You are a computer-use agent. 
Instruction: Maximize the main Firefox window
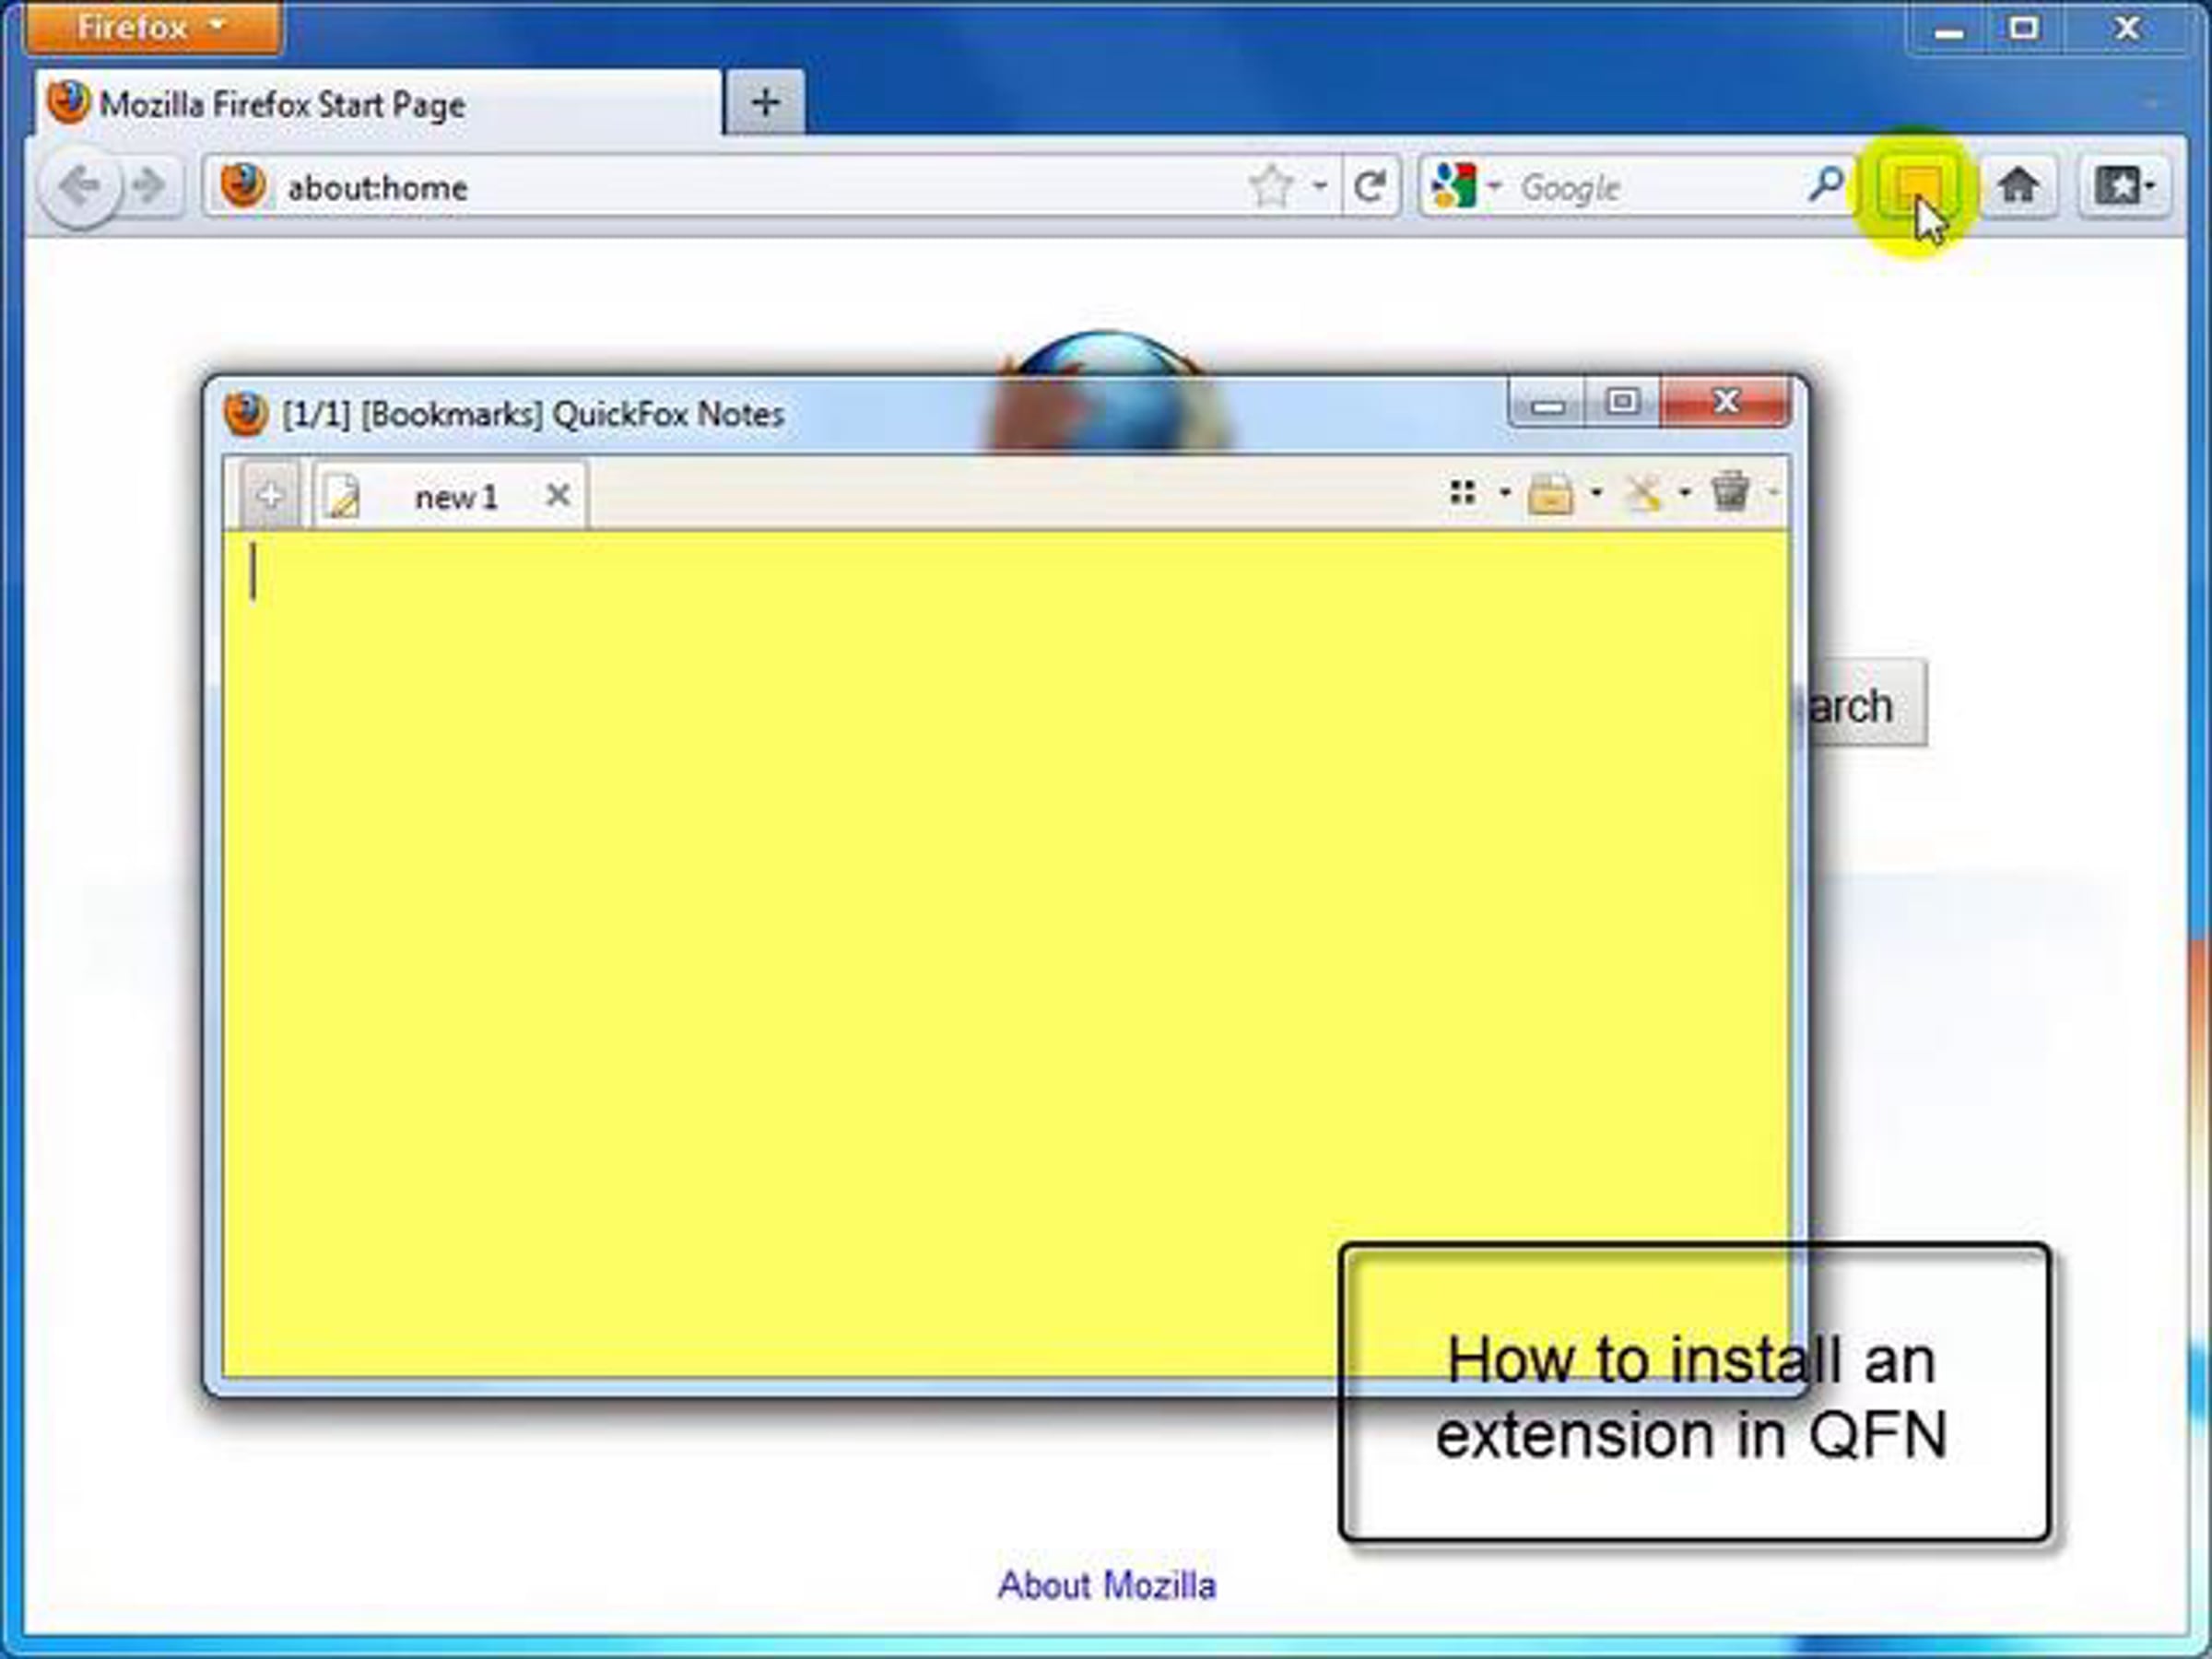2025,30
